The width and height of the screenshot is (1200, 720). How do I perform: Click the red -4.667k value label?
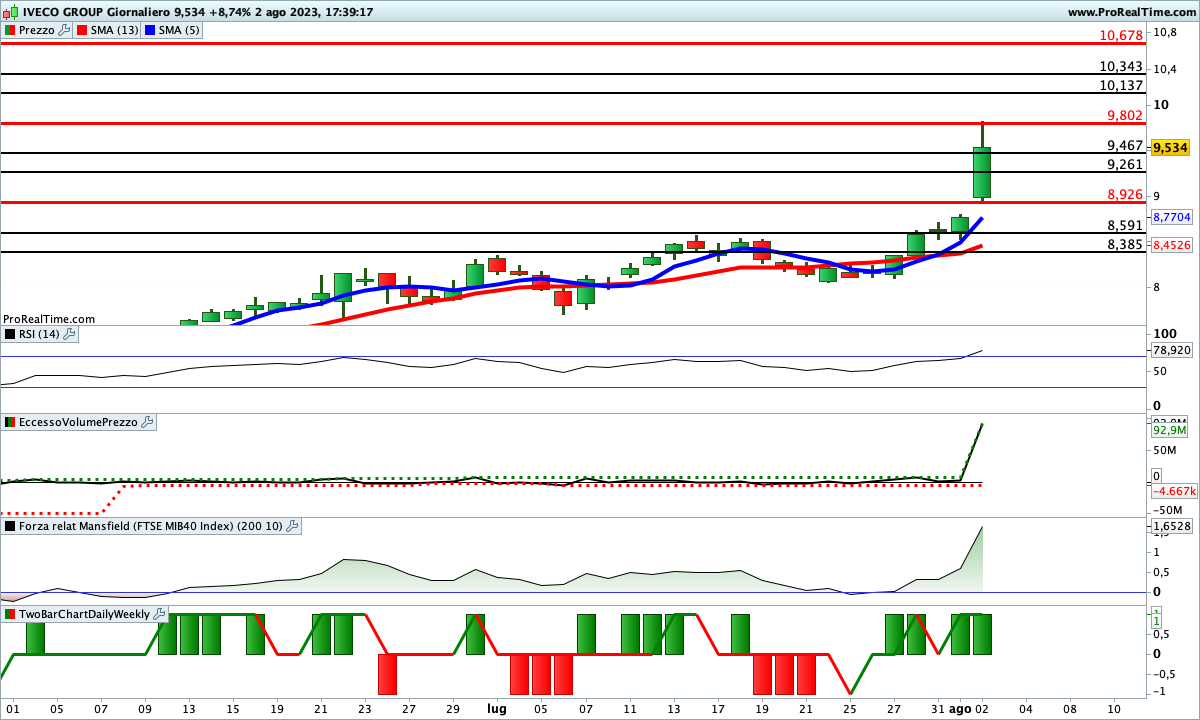coord(1174,491)
